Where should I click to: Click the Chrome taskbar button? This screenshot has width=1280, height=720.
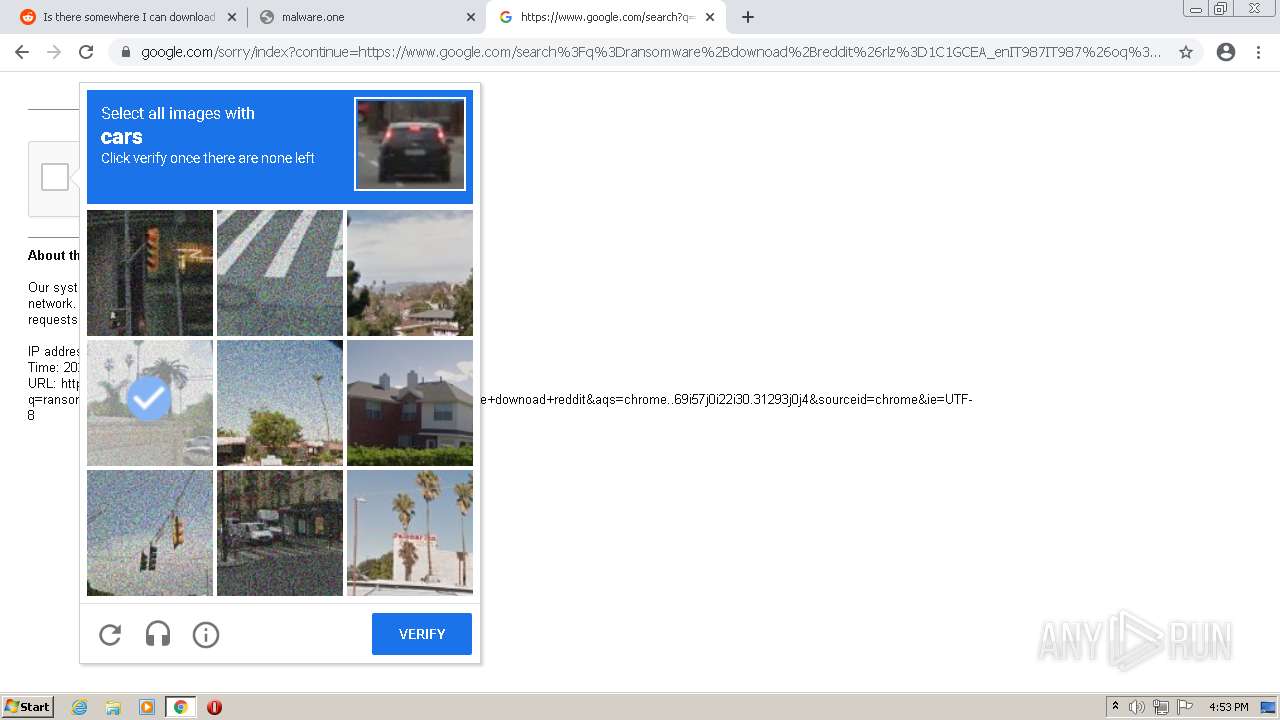(180, 707)
